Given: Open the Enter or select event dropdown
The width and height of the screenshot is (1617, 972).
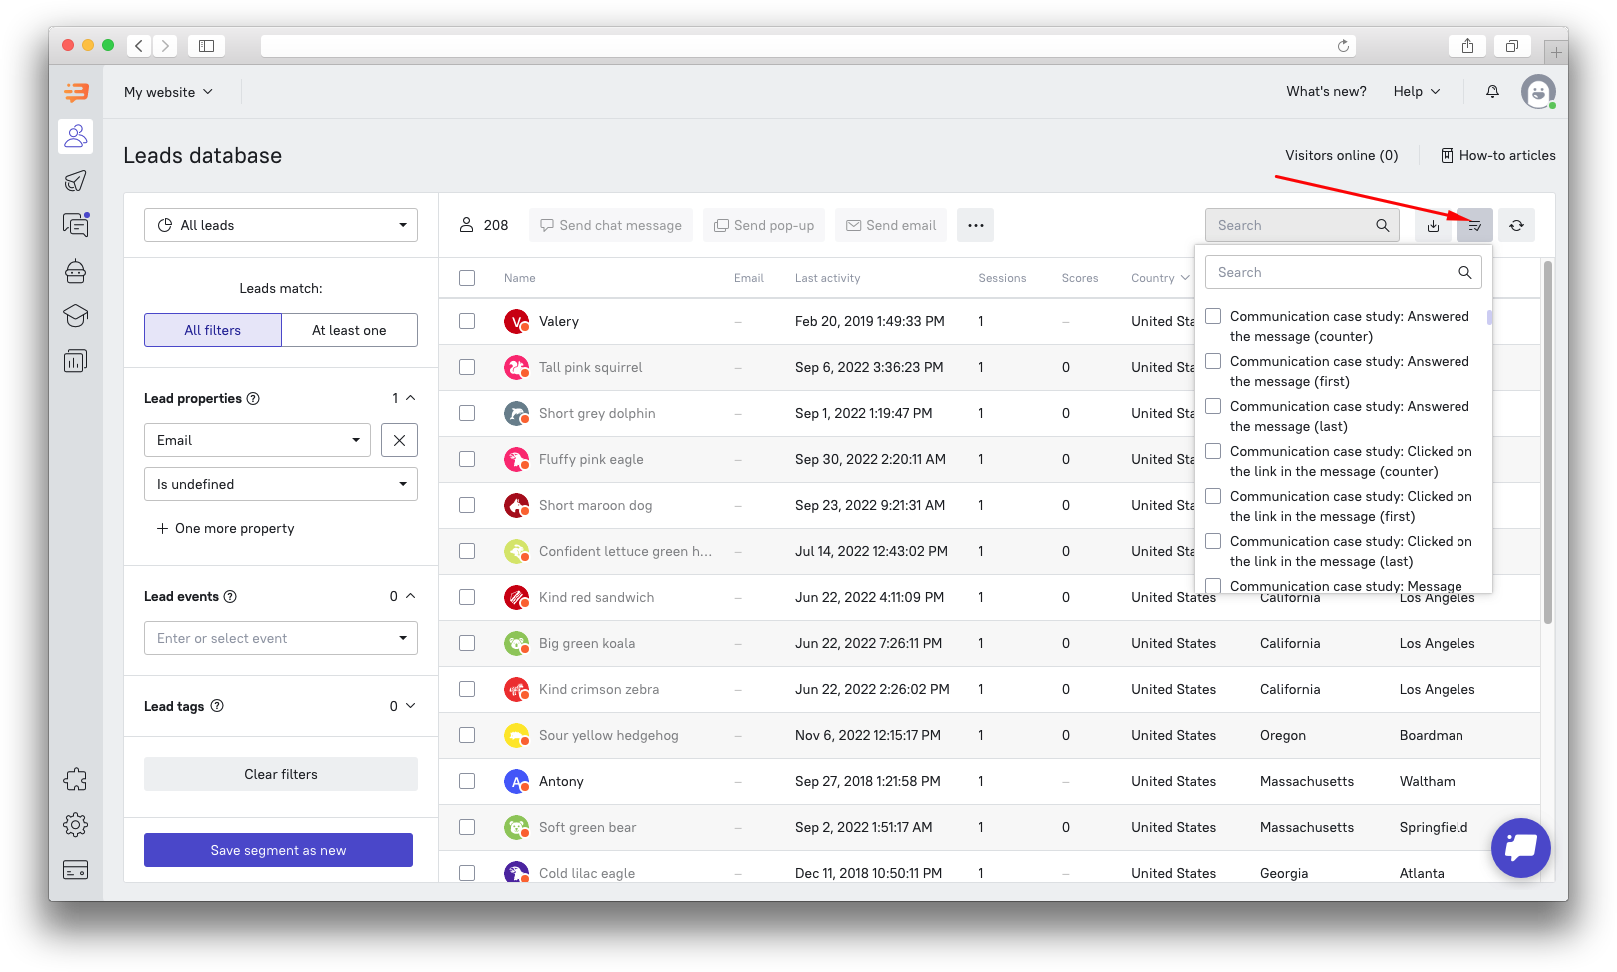Looking at the screenshot, I should click(x=281, y=638).
